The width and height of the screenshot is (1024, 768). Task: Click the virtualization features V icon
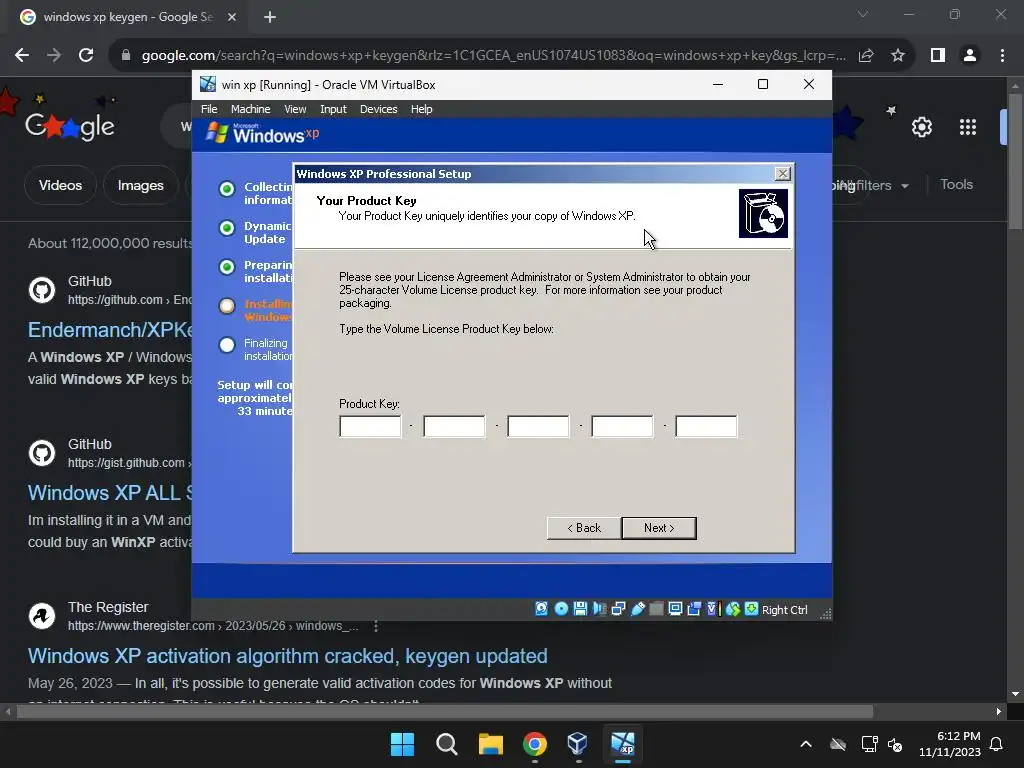point(712,609)
